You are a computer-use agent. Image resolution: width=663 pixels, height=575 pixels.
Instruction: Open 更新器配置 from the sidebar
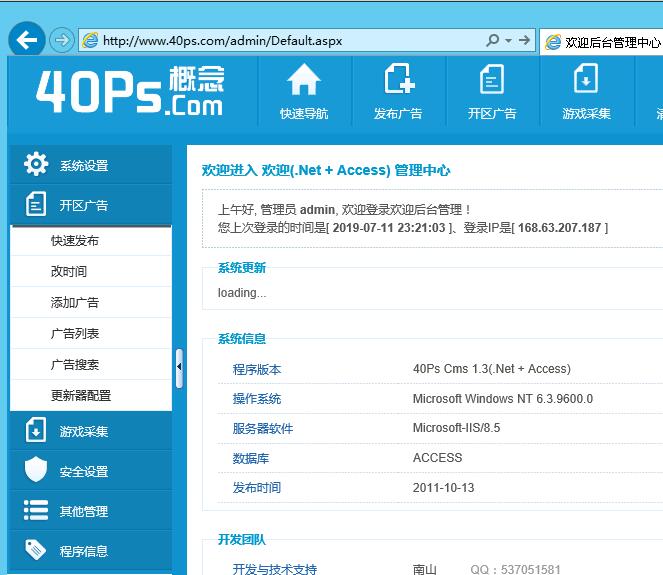point(81,396)
